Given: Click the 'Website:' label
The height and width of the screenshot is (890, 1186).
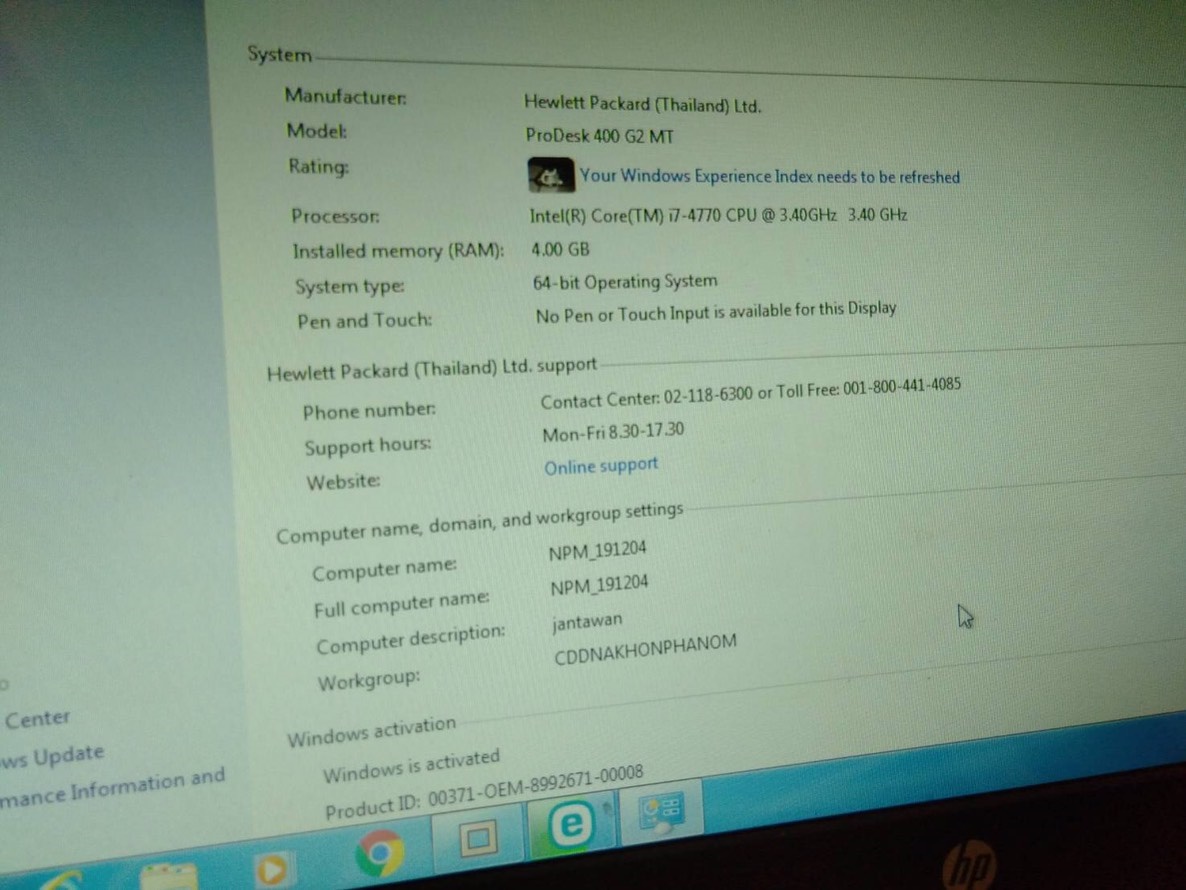Looking at the screenshot, I should [x=343, y=481].
